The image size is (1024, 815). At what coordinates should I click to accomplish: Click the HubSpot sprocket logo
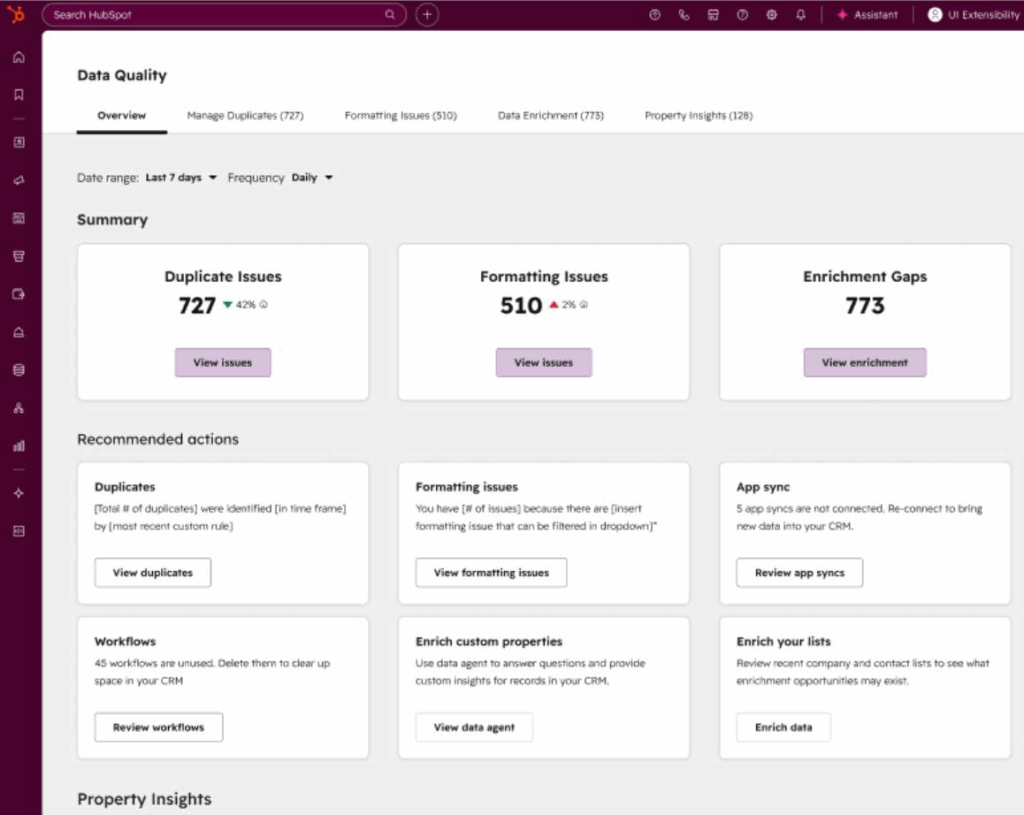point(16,14)
